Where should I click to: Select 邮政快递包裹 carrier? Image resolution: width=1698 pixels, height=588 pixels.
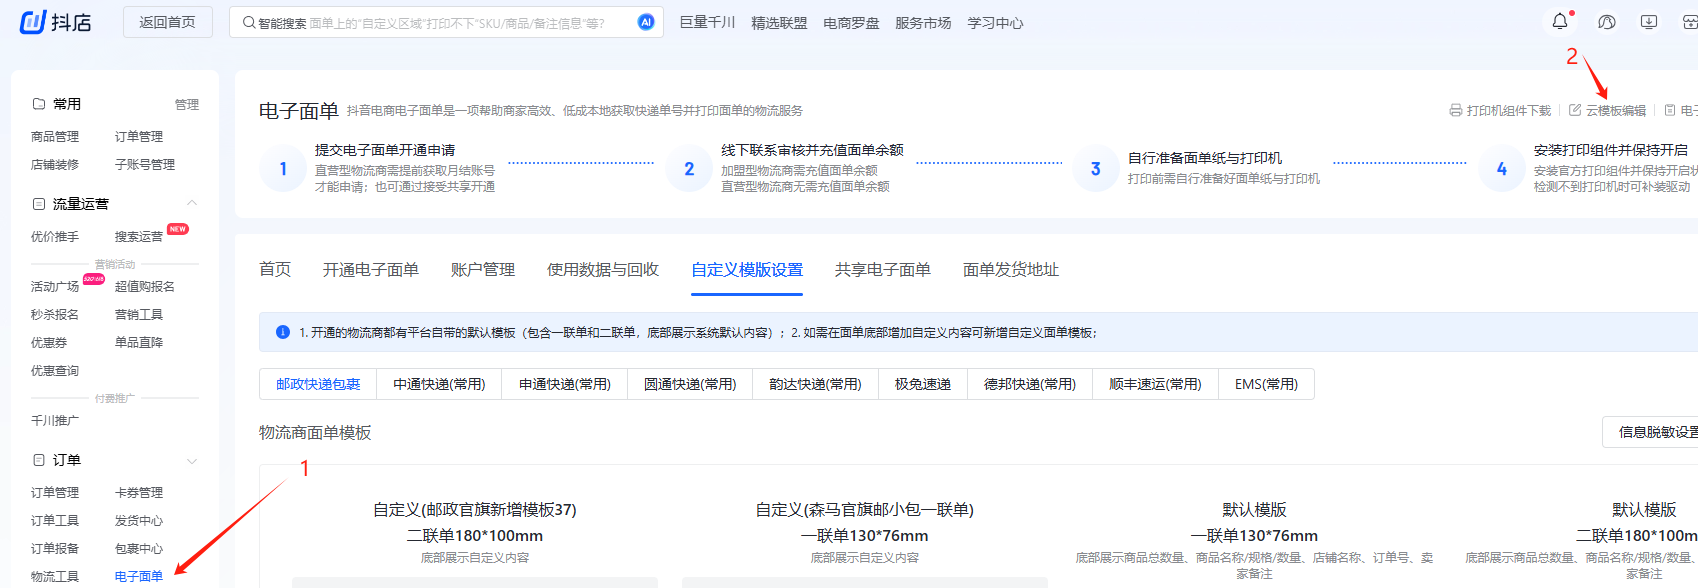[x=318, y=384]
